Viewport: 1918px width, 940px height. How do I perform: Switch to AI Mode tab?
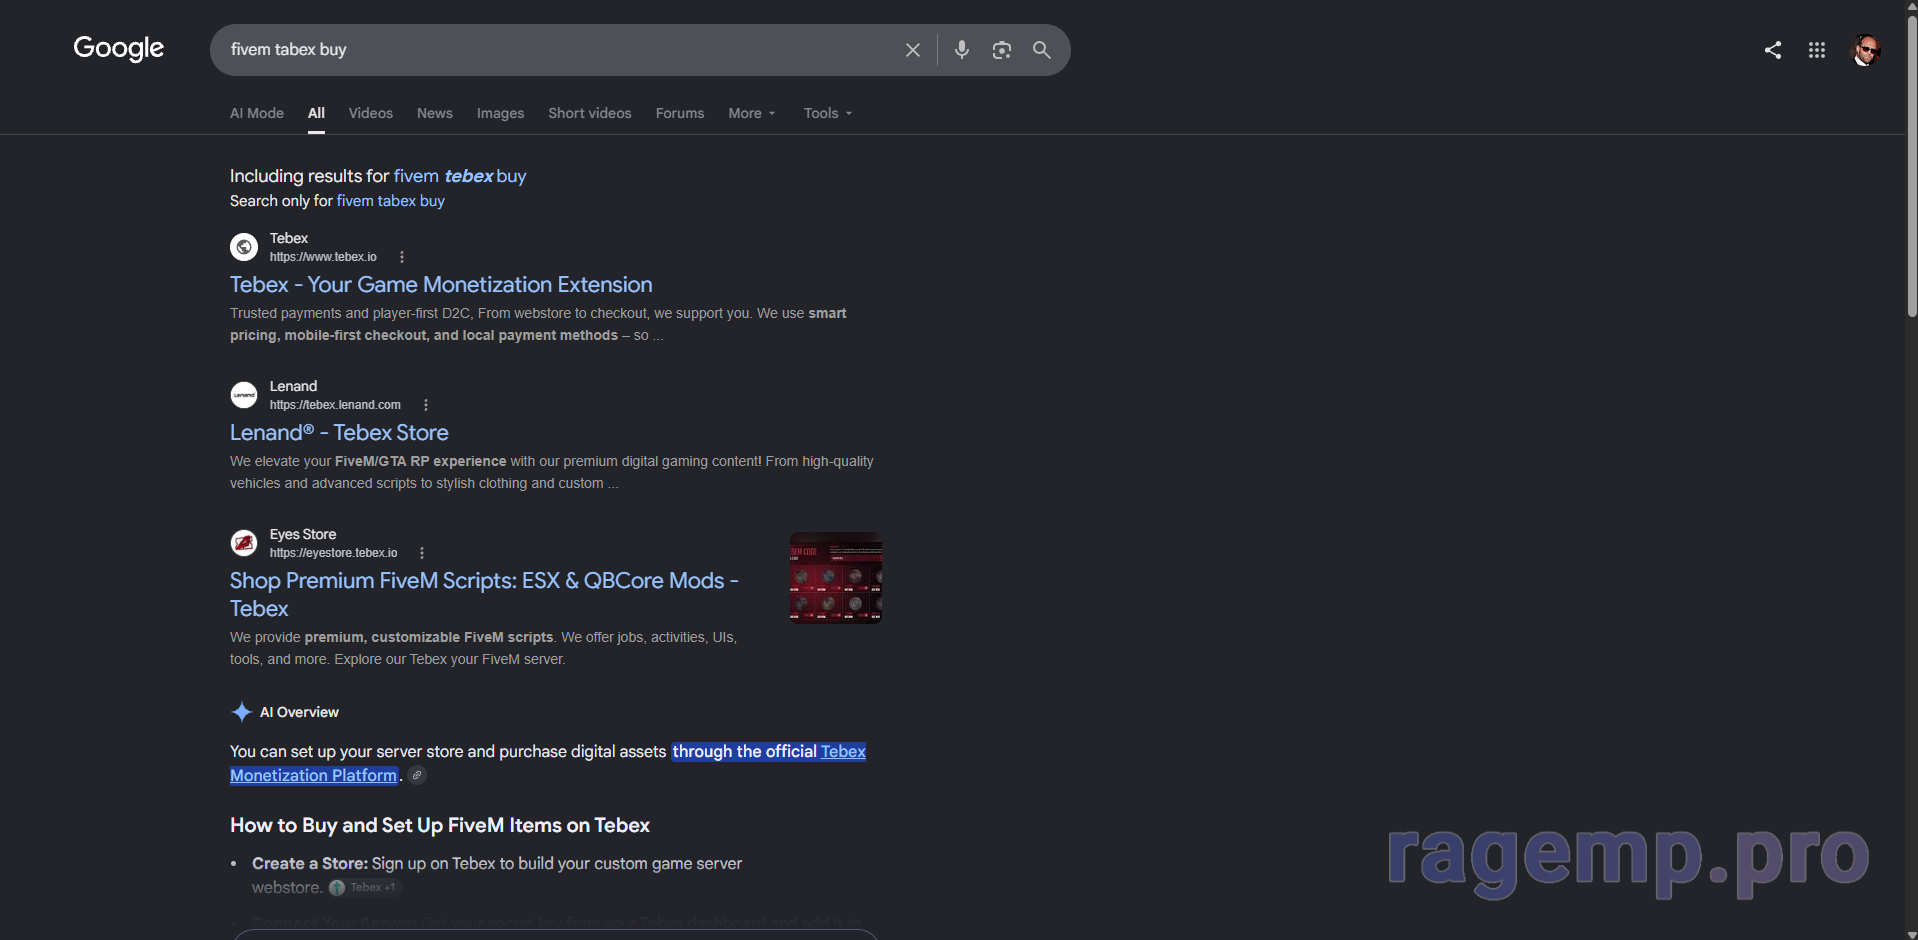(x=257, y=113)
